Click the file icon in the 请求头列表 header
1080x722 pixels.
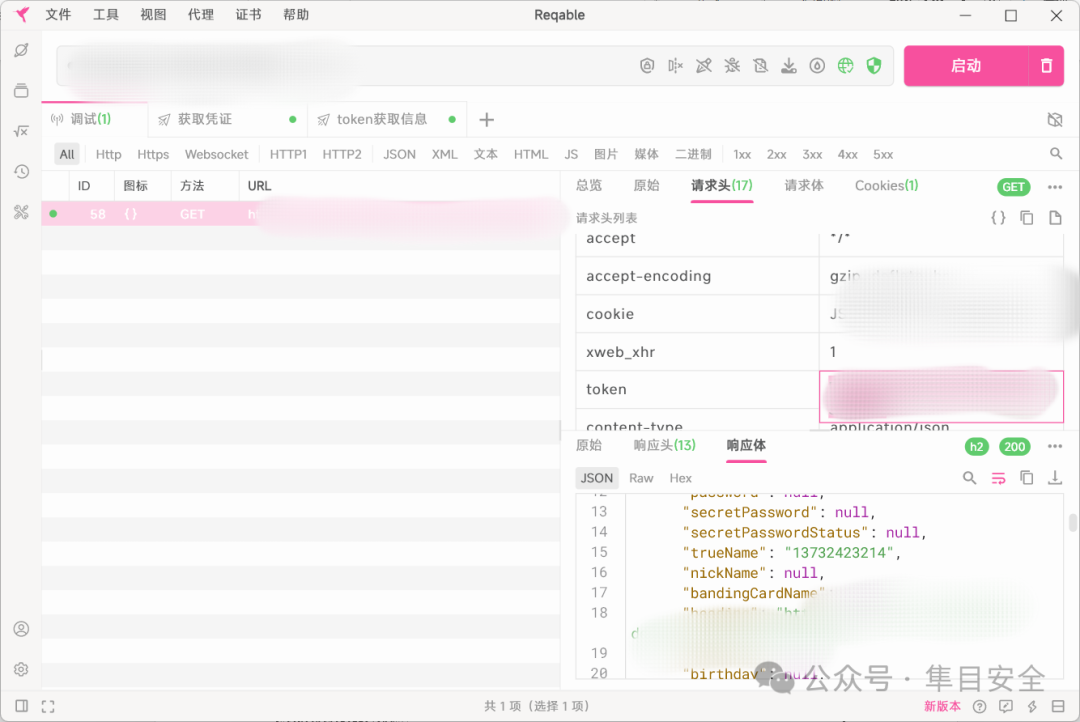pos(1055,218)
